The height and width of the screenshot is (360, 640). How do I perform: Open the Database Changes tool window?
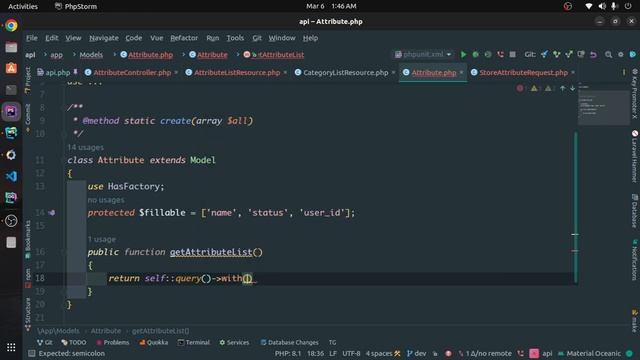pyautogui.click(x=289, y=342)
